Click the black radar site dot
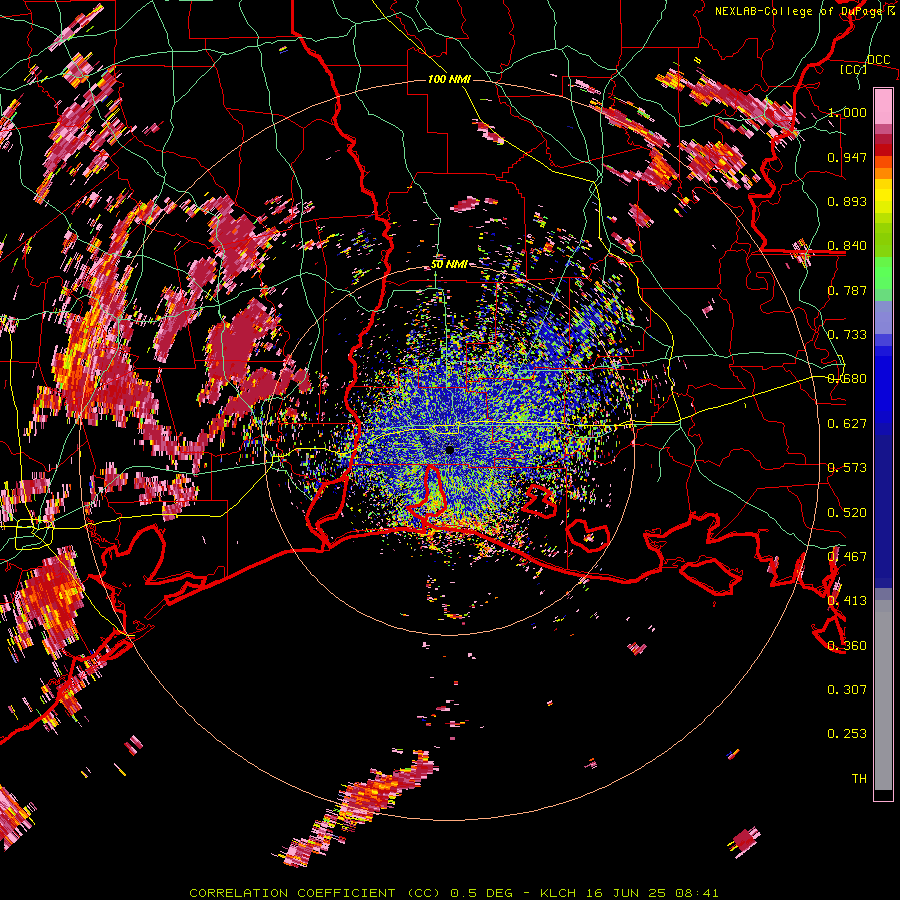The image size is (900, 900). click(x=449, y=450)
